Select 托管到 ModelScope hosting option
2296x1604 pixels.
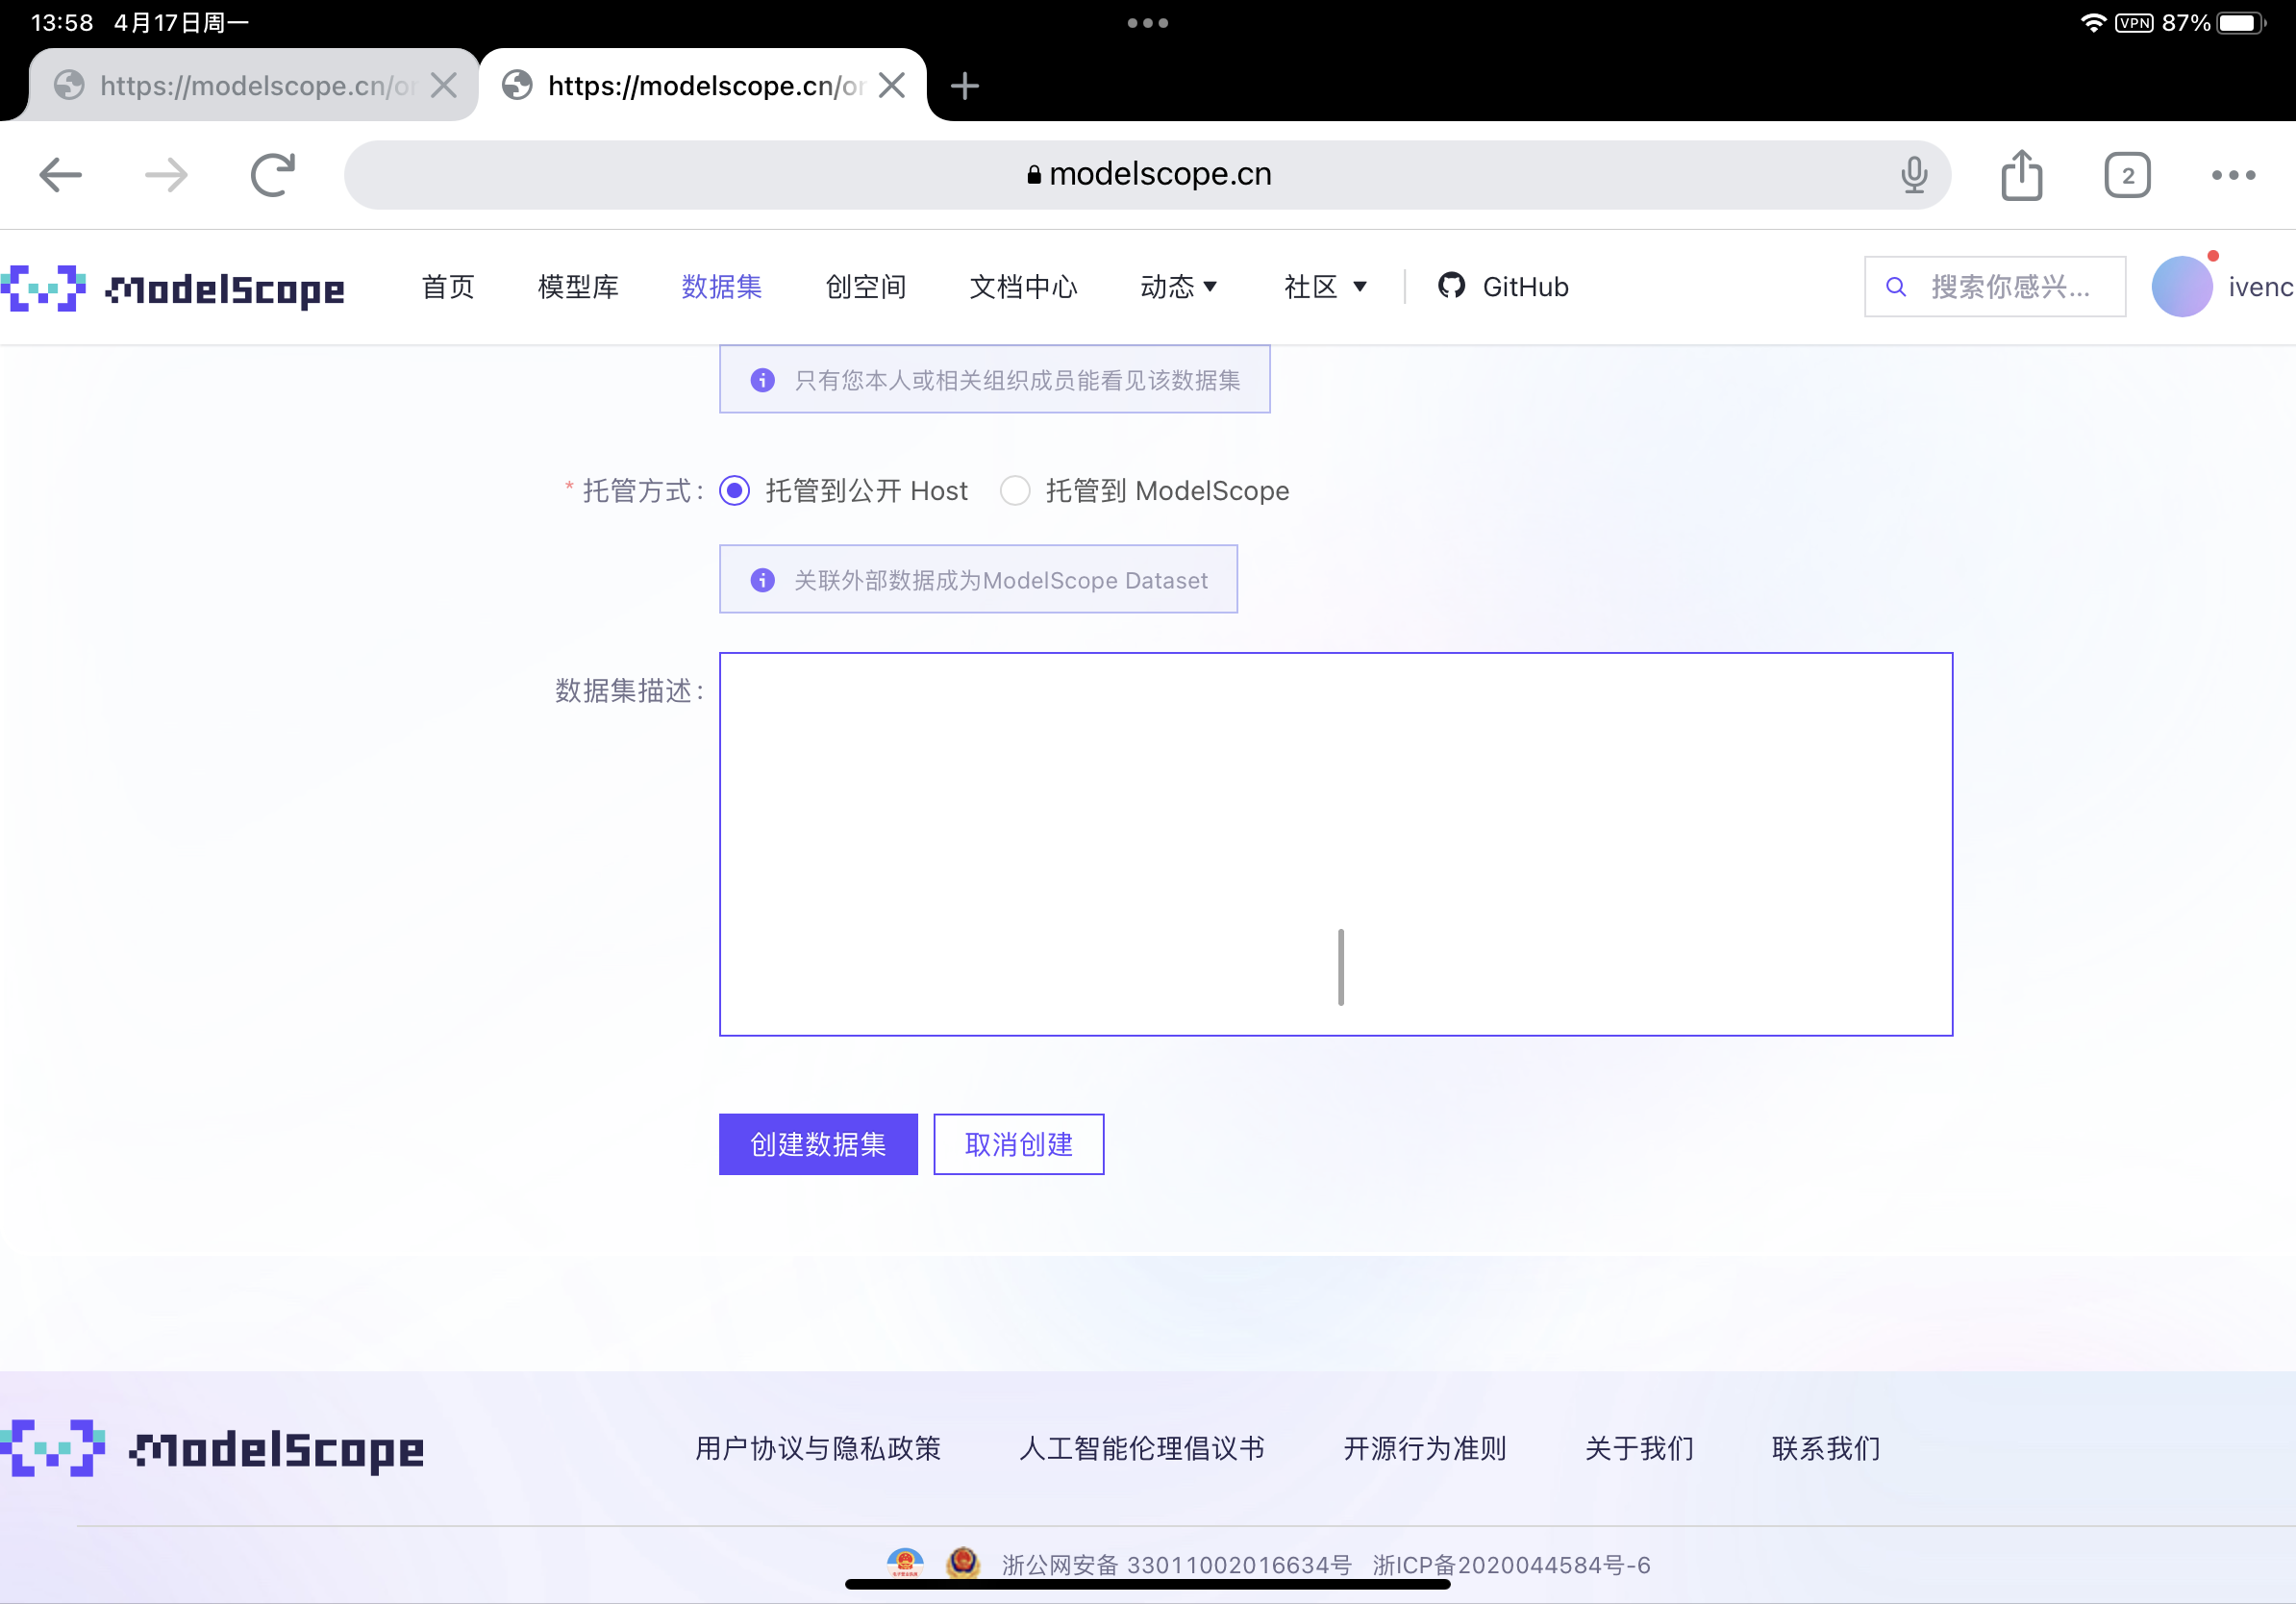[1016, 491]
